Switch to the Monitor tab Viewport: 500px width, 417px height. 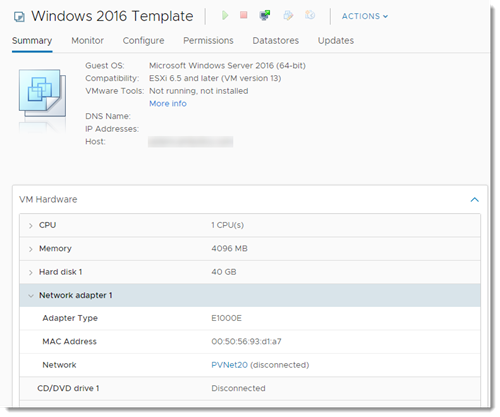(87, 41)
